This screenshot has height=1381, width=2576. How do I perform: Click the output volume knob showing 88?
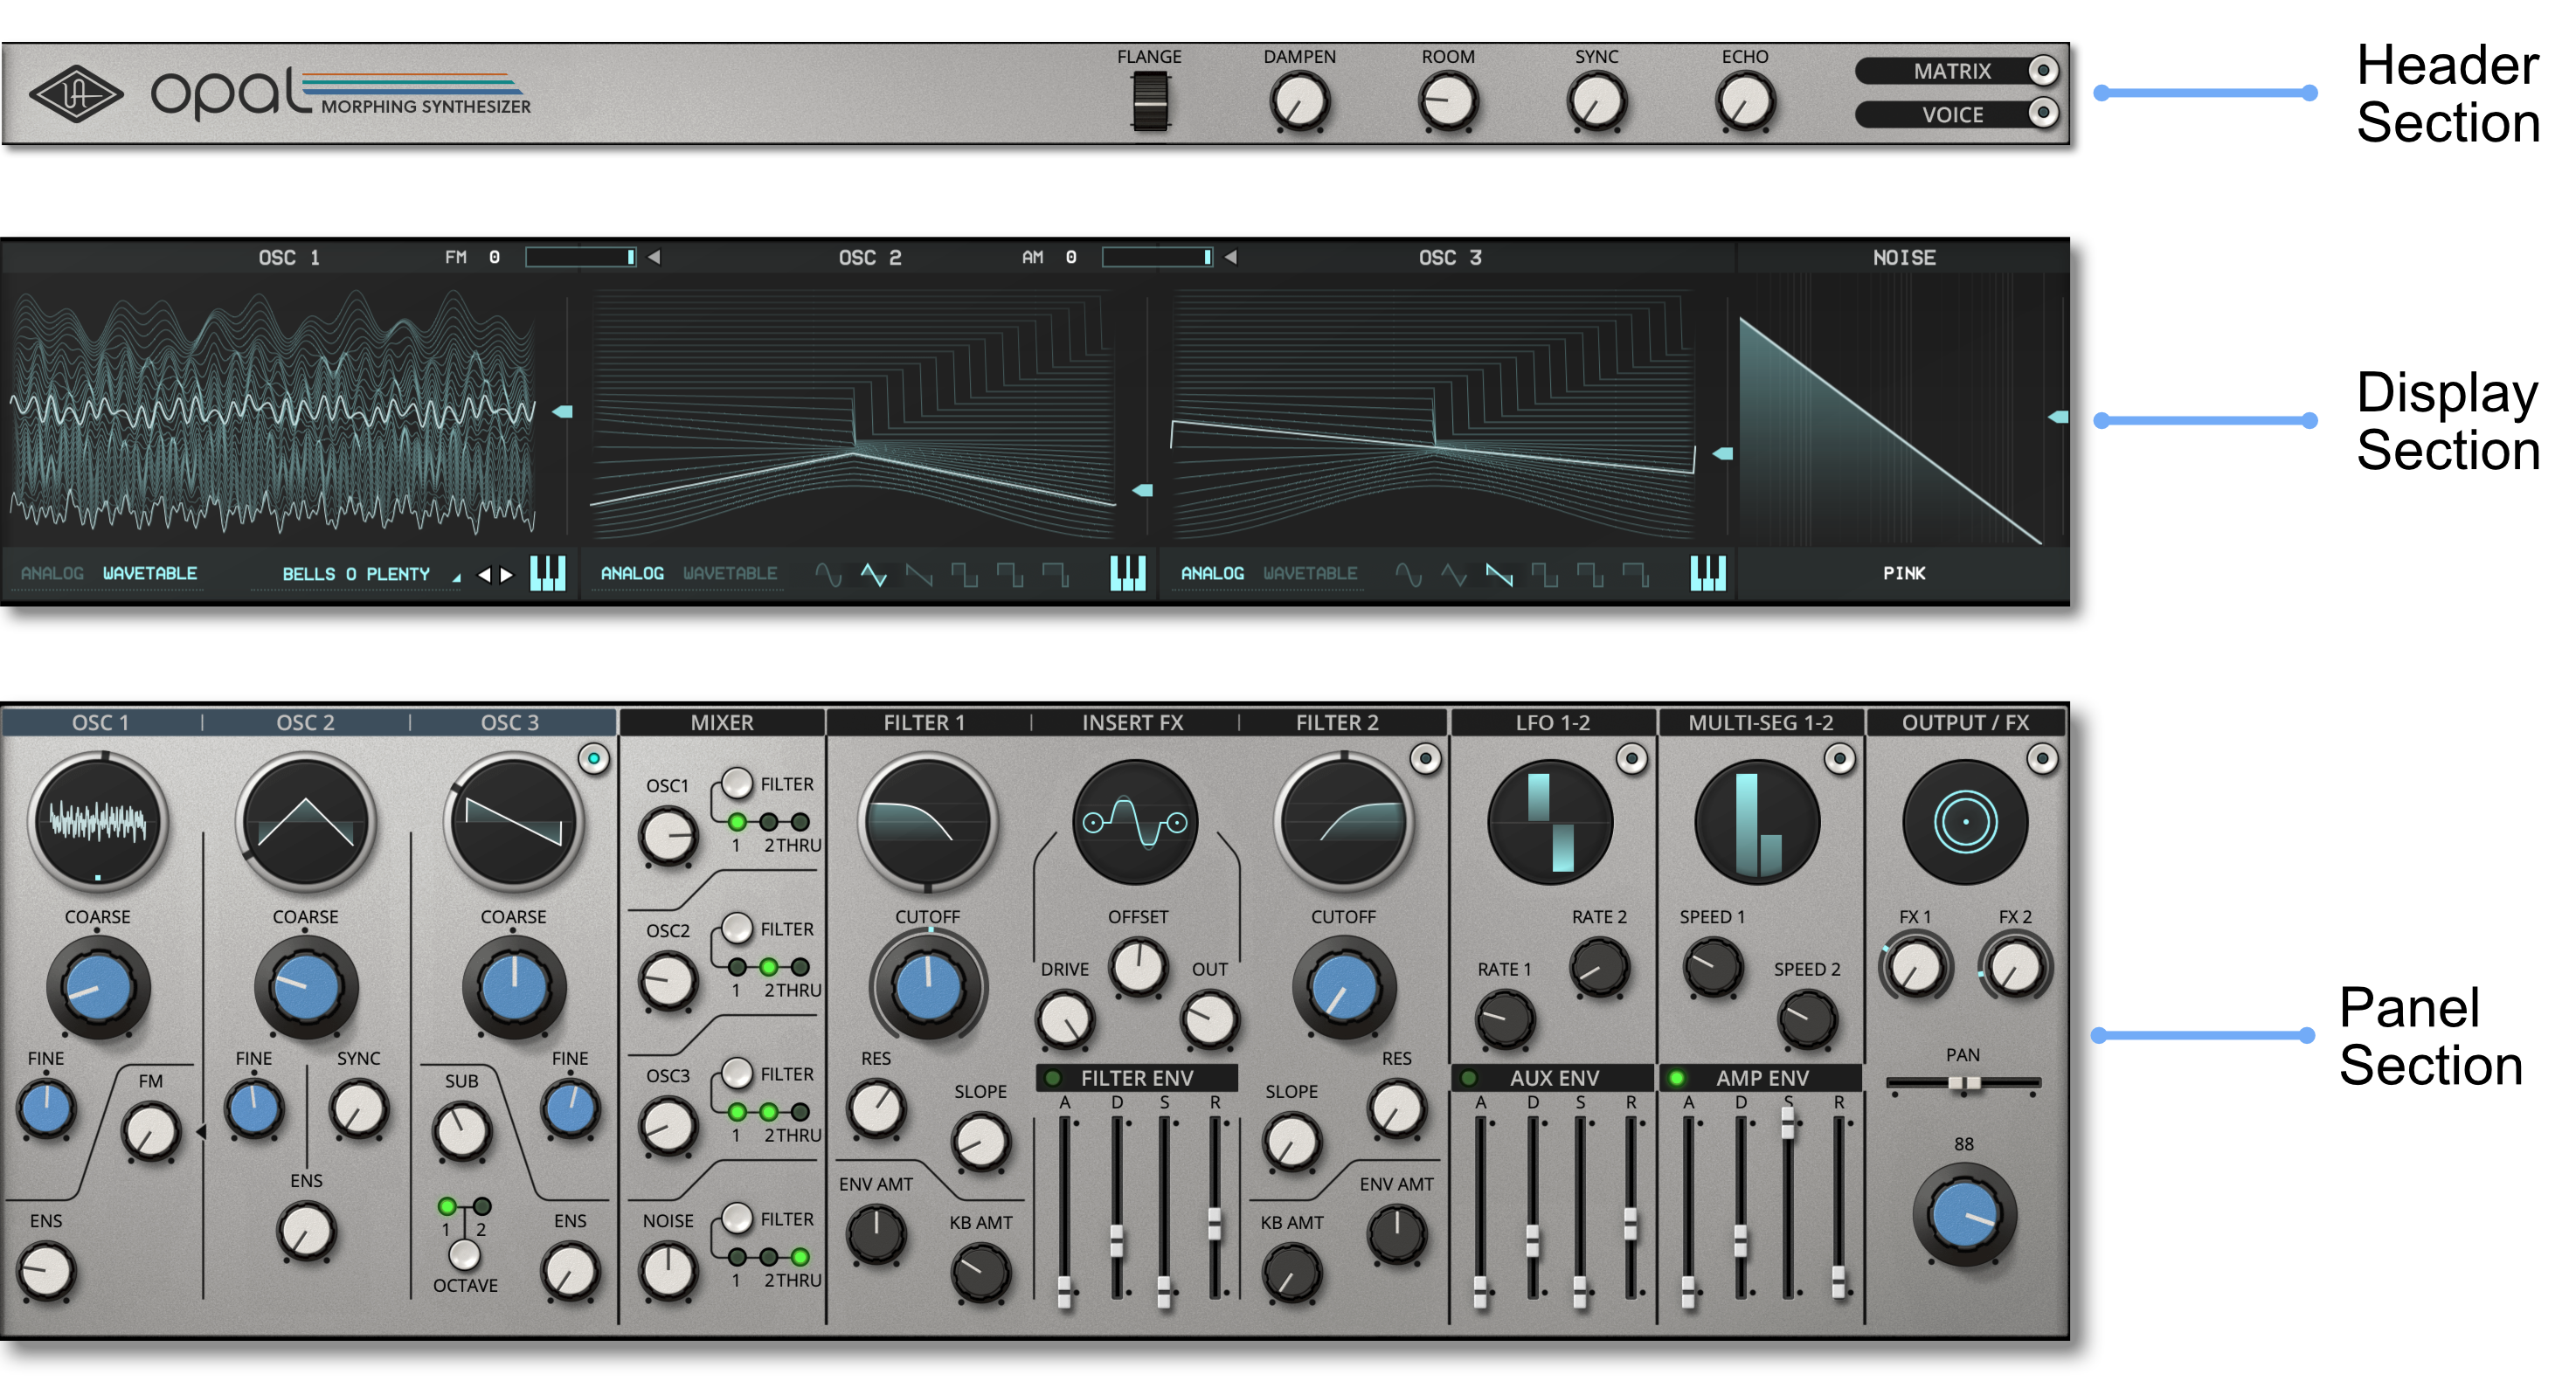point(1965,1214)
